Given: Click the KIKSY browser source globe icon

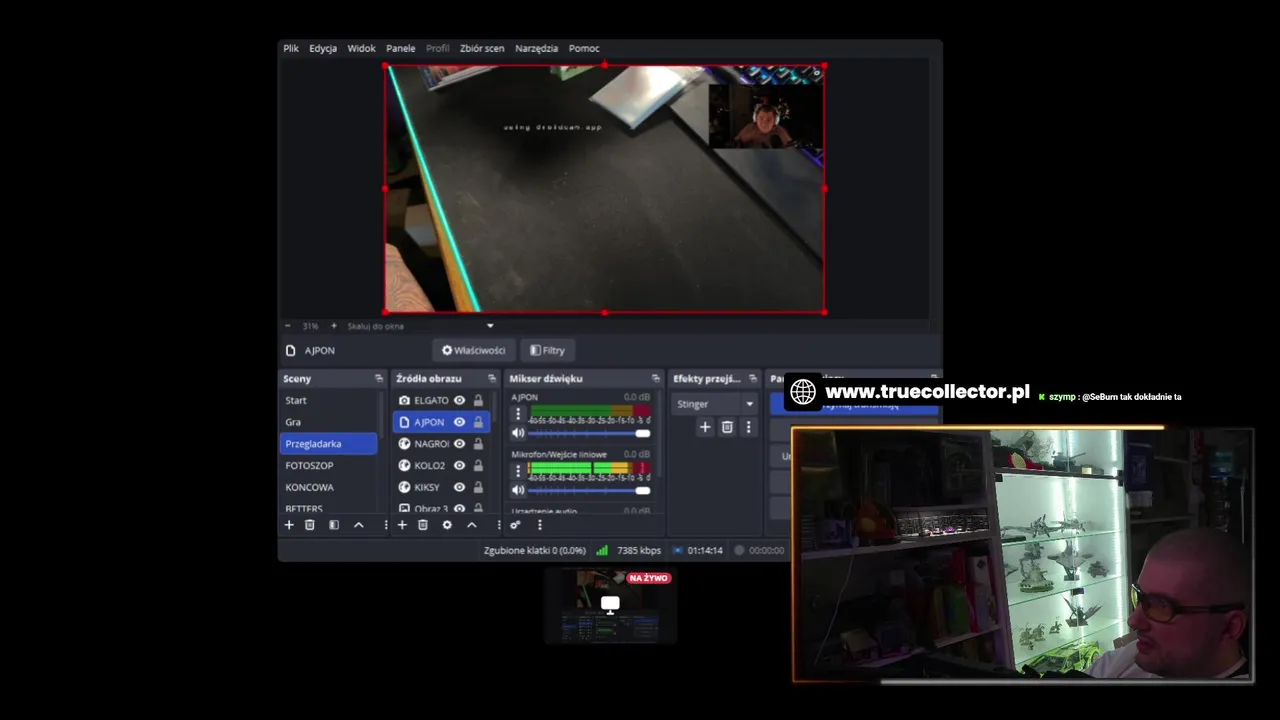Looking at the screenshot, I should tap(404, 487).
